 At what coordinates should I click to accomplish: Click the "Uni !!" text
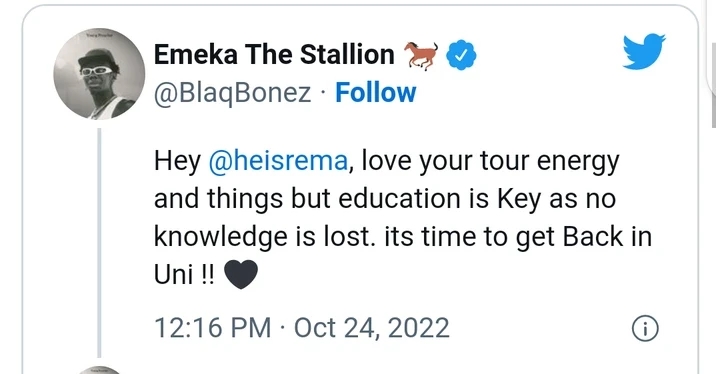point(184,275)
